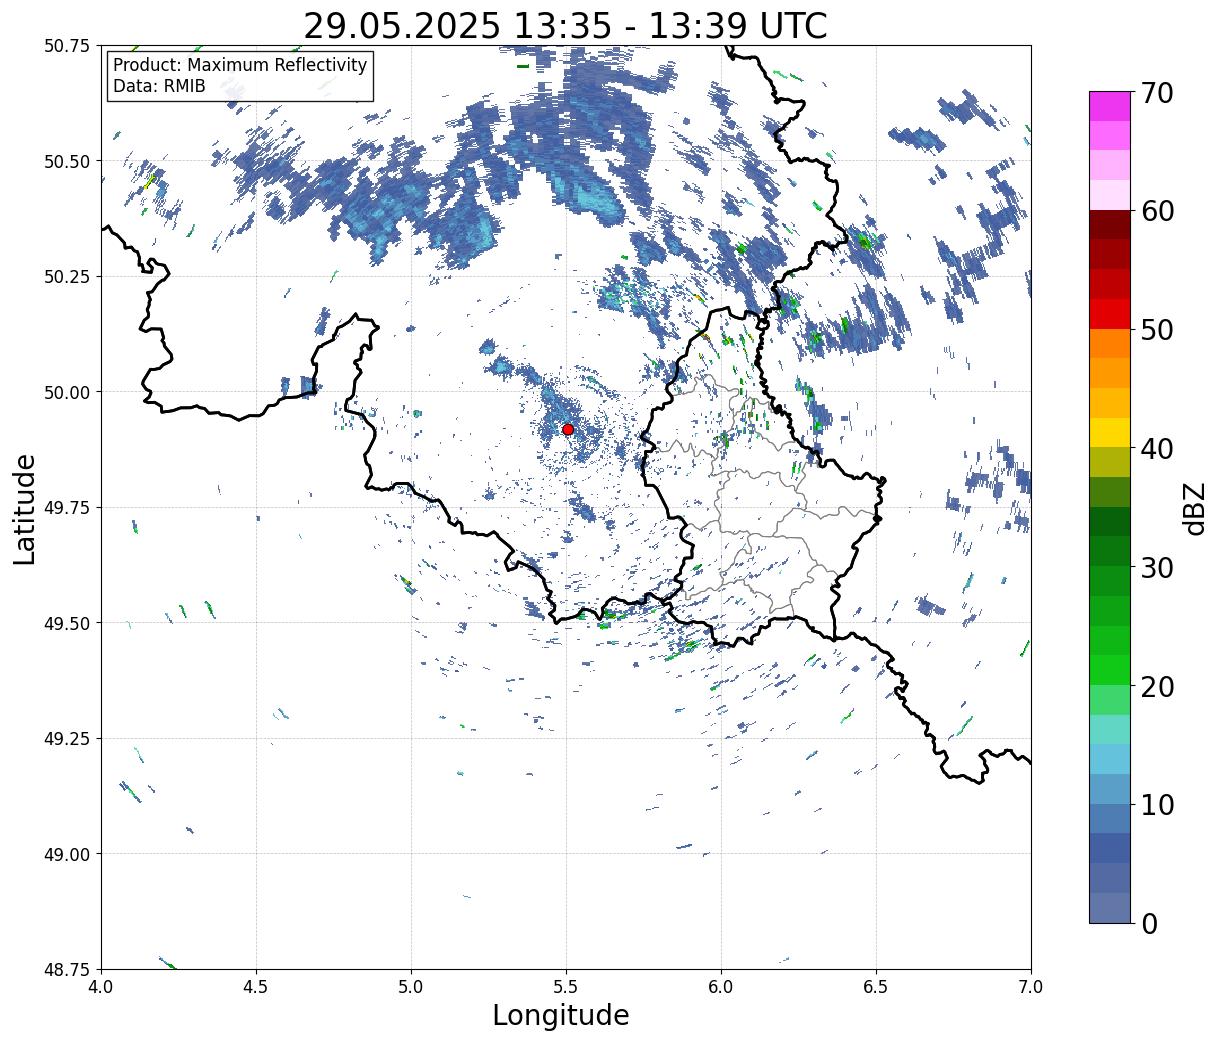Pick the yellow swatch above 40 dBZ
Screen dimensions: 1219x1040
click(1109, 432)
